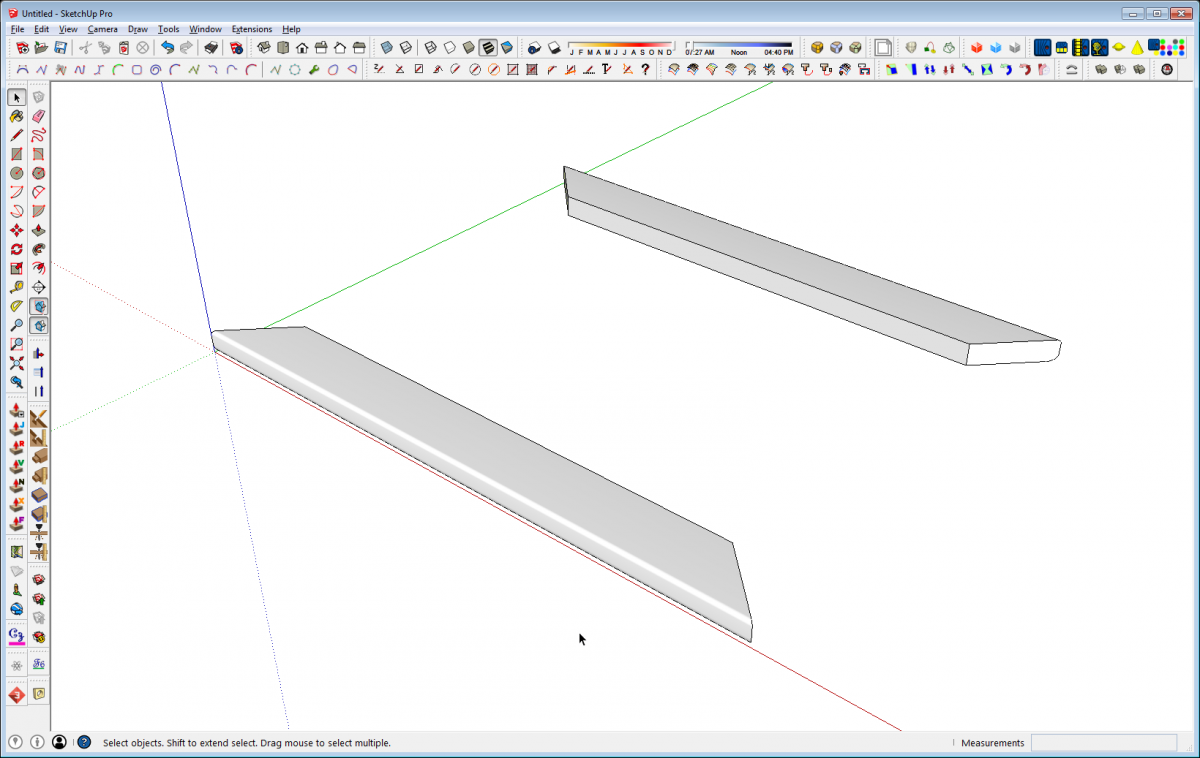The height and width of the screenshot is (758, 1200).
Task: Pick the Line pencil tool
Action: point(17,135)
